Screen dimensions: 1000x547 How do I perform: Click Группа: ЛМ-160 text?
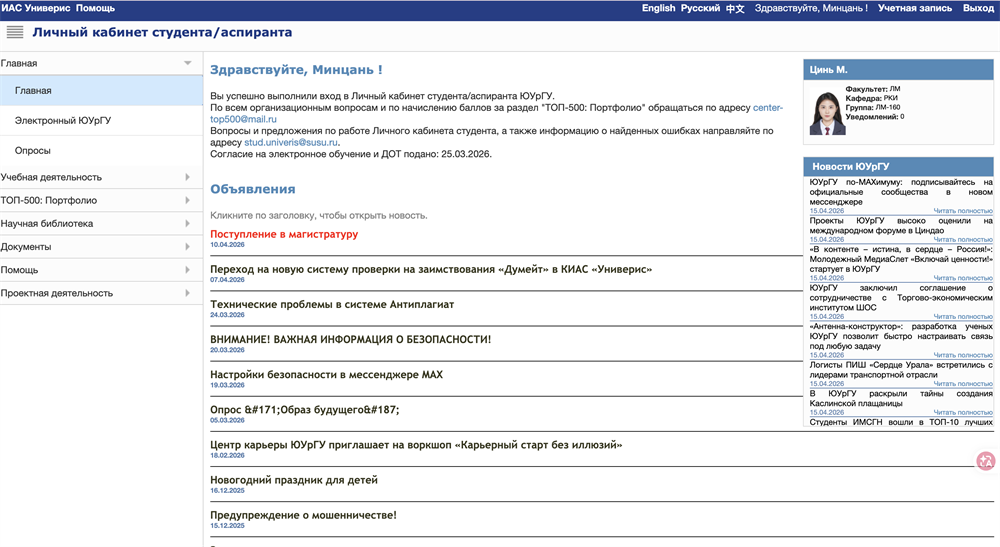click(872, 107)
